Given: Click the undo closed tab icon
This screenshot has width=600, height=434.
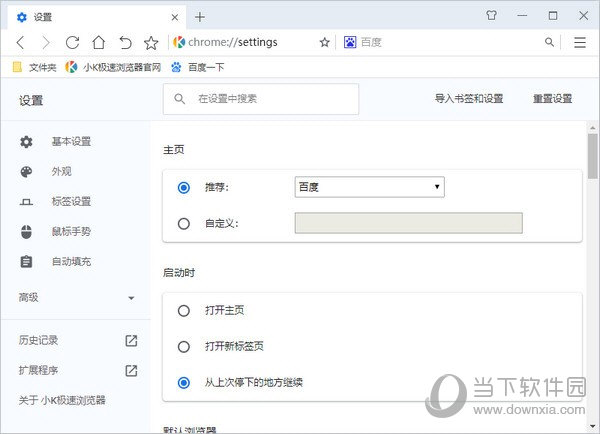Looking at the screenshot, I should [x=125, y=42].
